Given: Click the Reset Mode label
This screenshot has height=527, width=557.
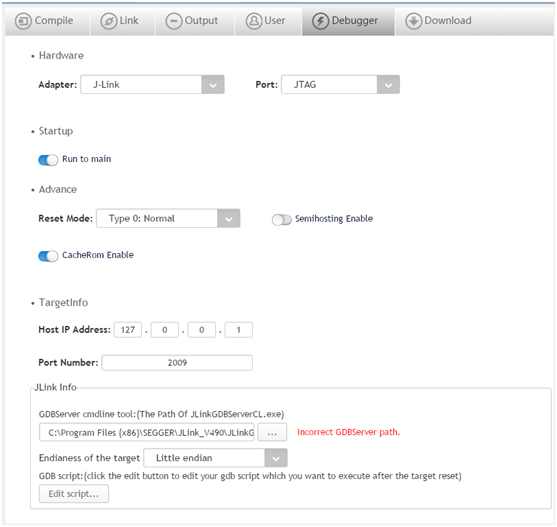Looking at the screenshot, I should point(65,218).
